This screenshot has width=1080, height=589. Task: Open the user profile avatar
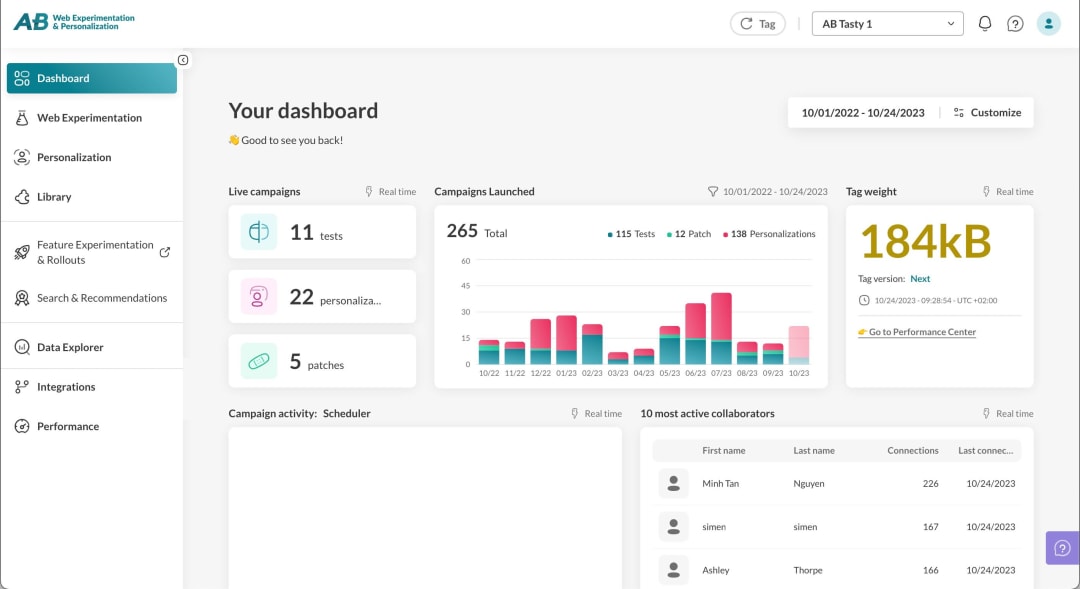(x=1048, y=23)
